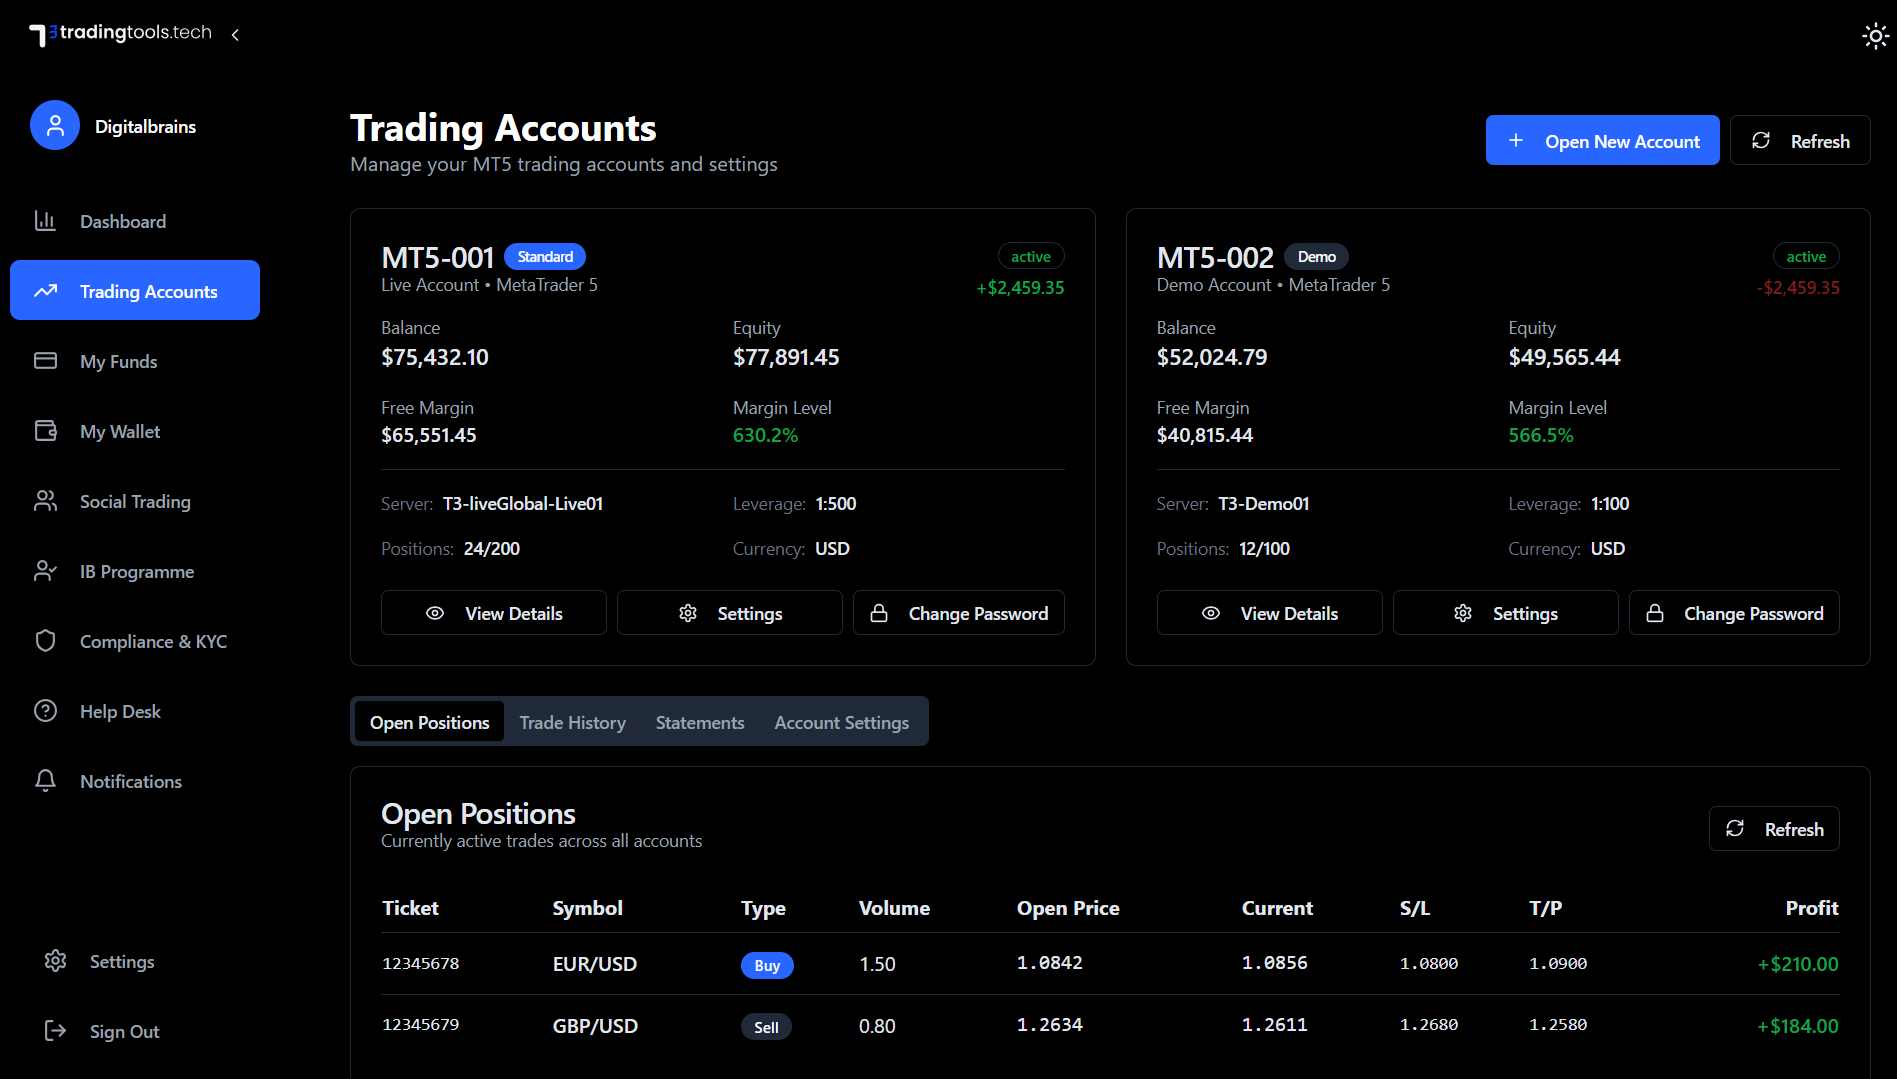Open the Account Settings tab
Viewport: 1897px width, 1079px height.
(841, 721)
